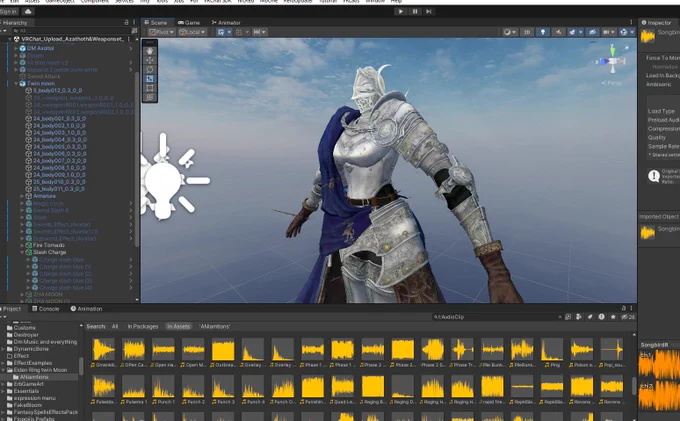Toggle hidden packages visibility count
Screen dimensions: 680x421
[x=628, y=317]
